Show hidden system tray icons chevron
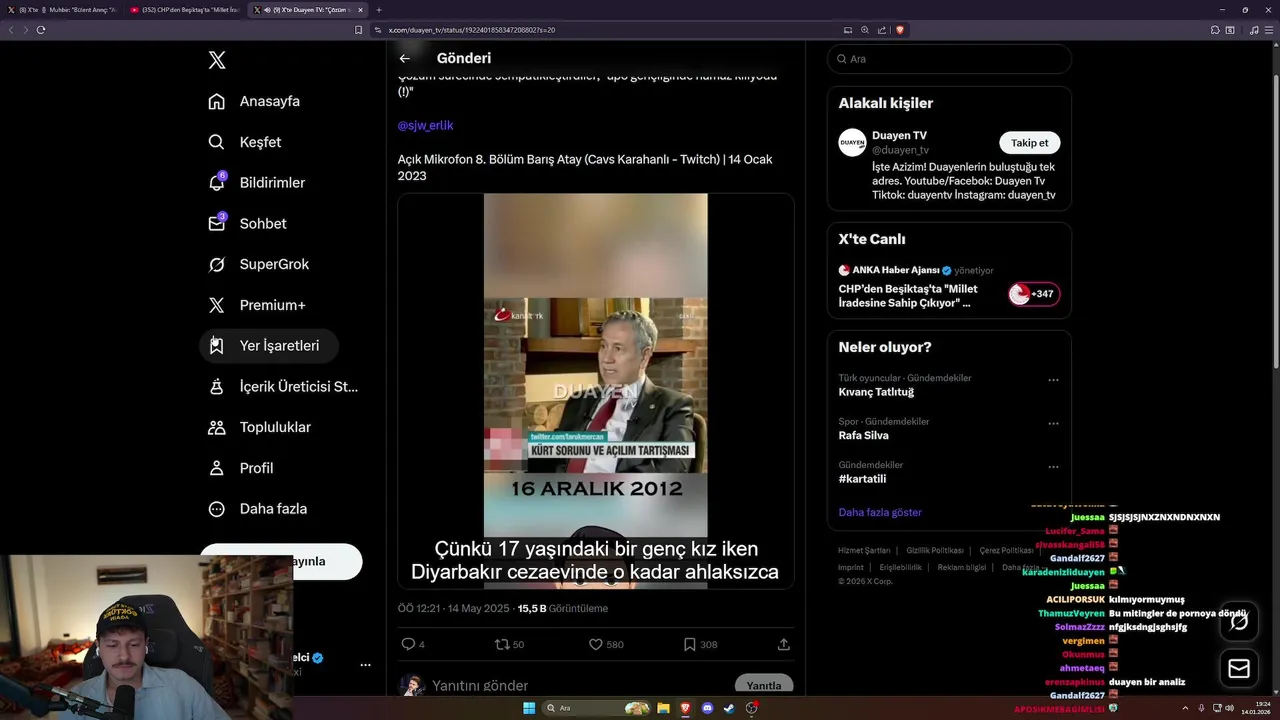The height and width of the screenshot is (720, 1280). tap(1186, 708)
